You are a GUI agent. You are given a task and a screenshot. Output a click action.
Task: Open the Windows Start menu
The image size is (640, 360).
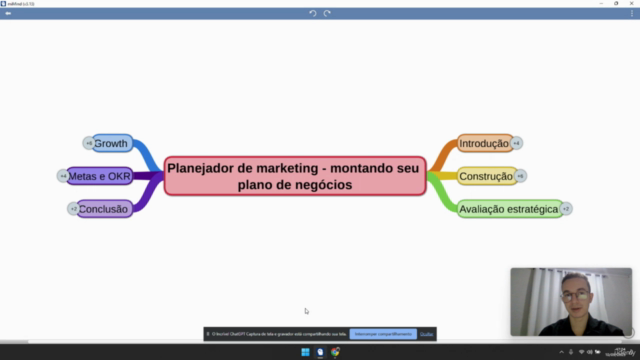point(305,352)
